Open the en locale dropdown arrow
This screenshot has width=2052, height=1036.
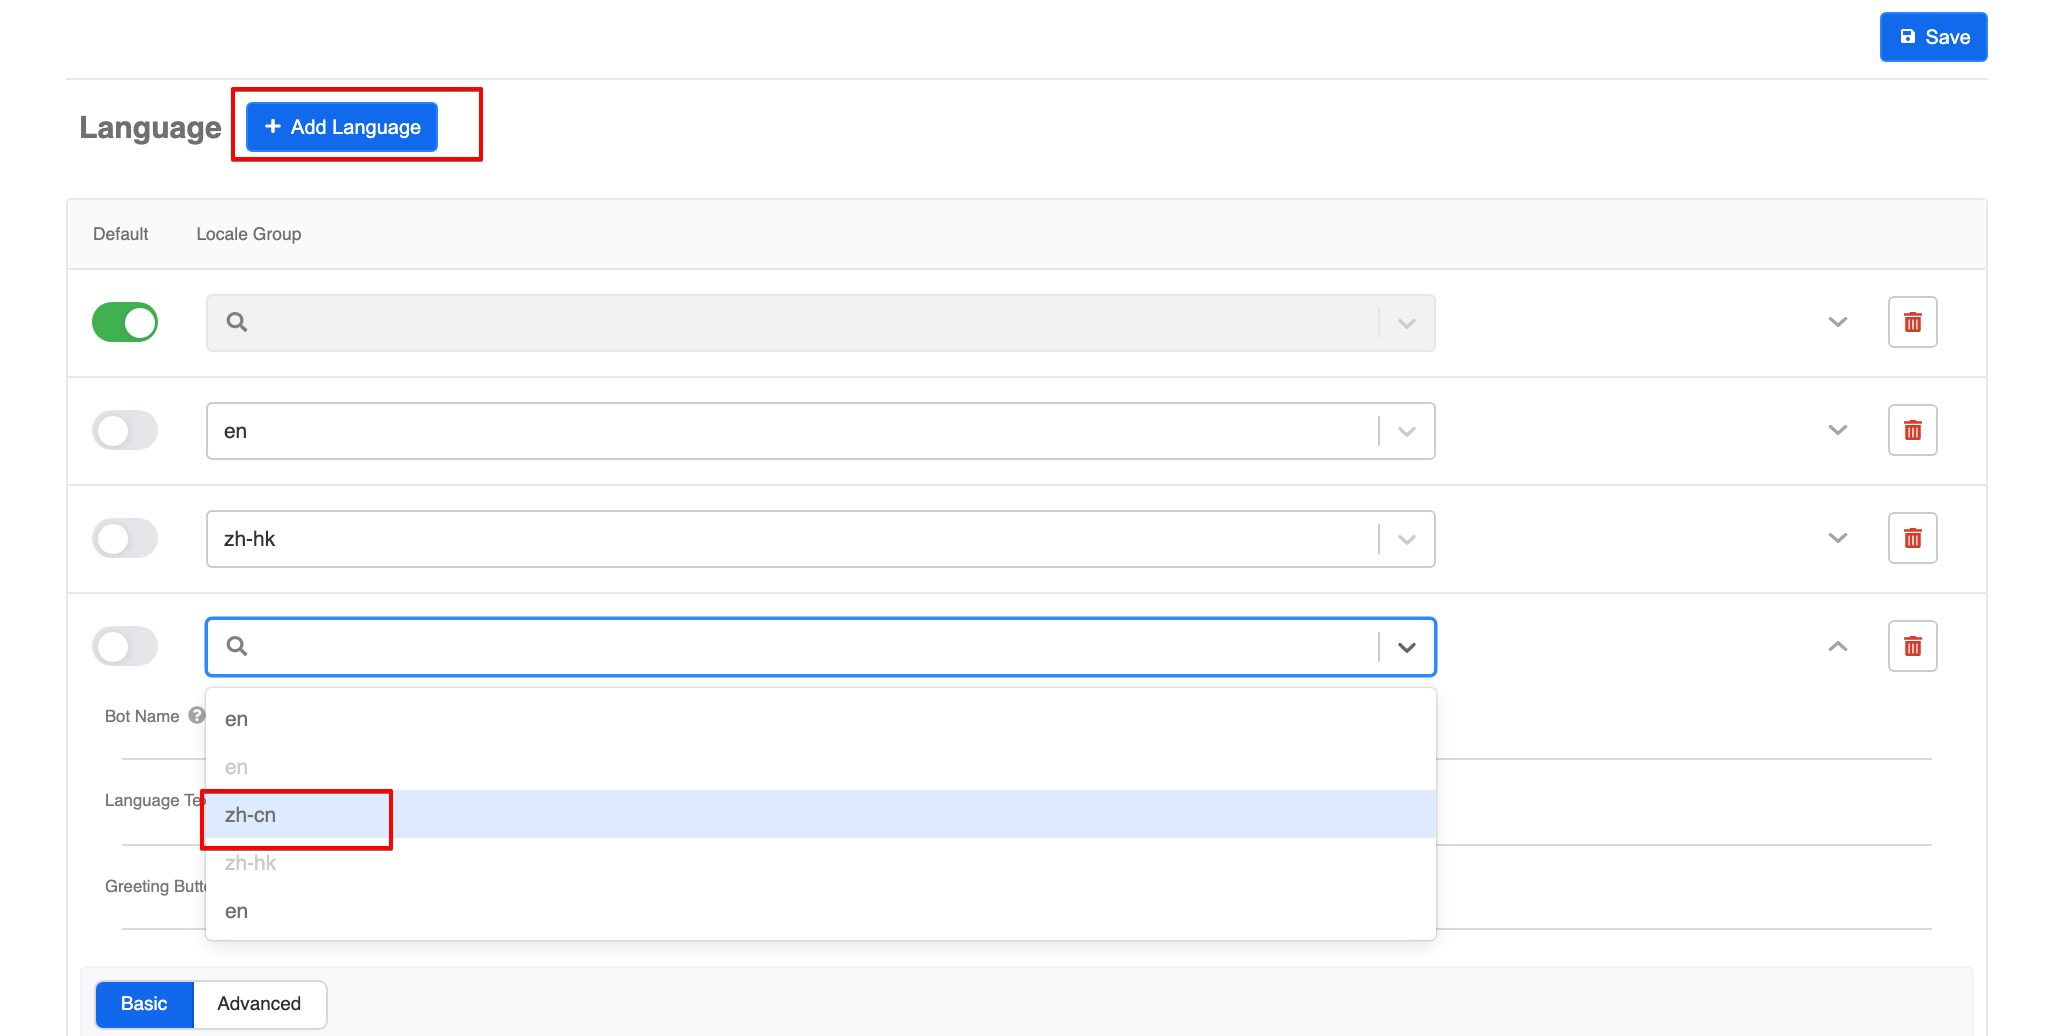pyautogui.click(x=1407, y=431)
